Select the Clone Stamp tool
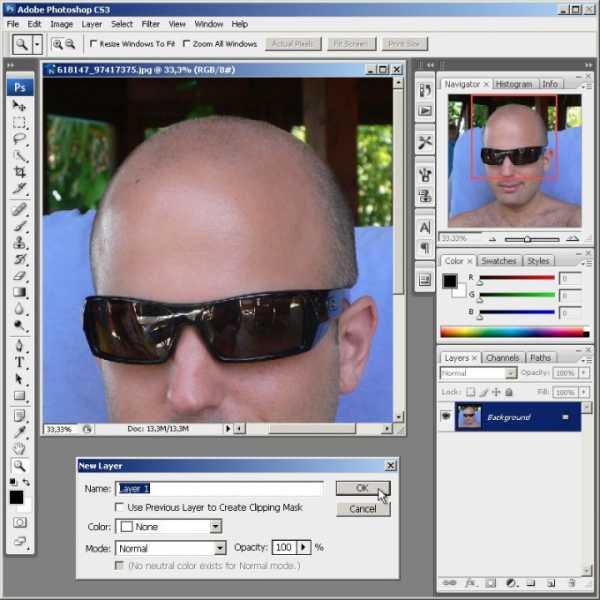This screenshot has width=600, height=600. coord(19,243)
